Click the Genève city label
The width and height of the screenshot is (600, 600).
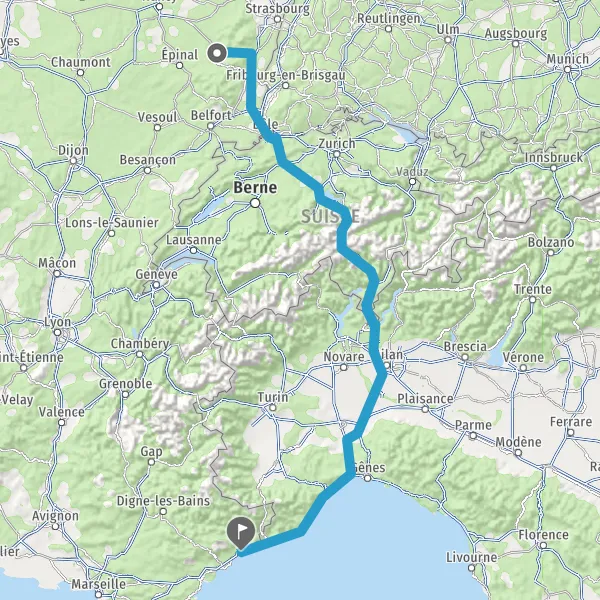(x=157, y=274)
